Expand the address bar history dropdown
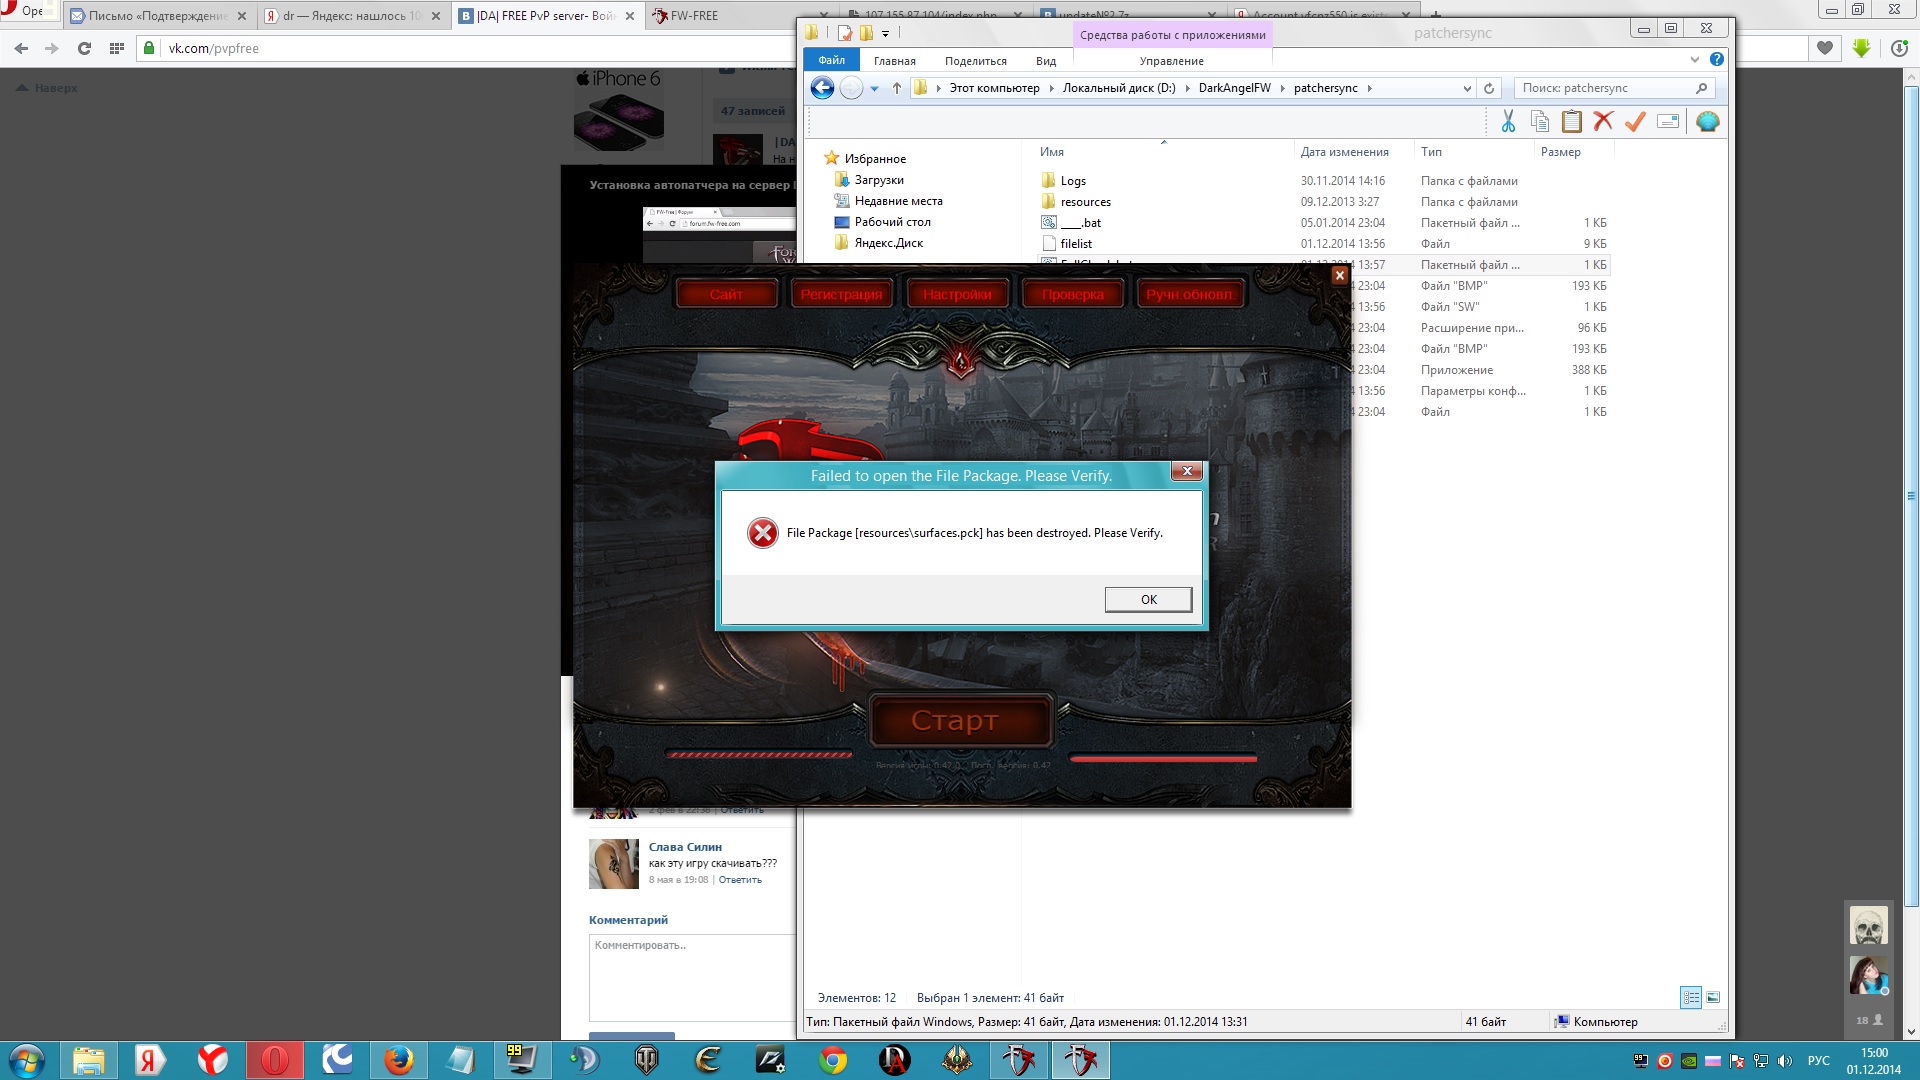Image resolution: width=1920 pixels, height=1080 pixels. point(1467,88)
